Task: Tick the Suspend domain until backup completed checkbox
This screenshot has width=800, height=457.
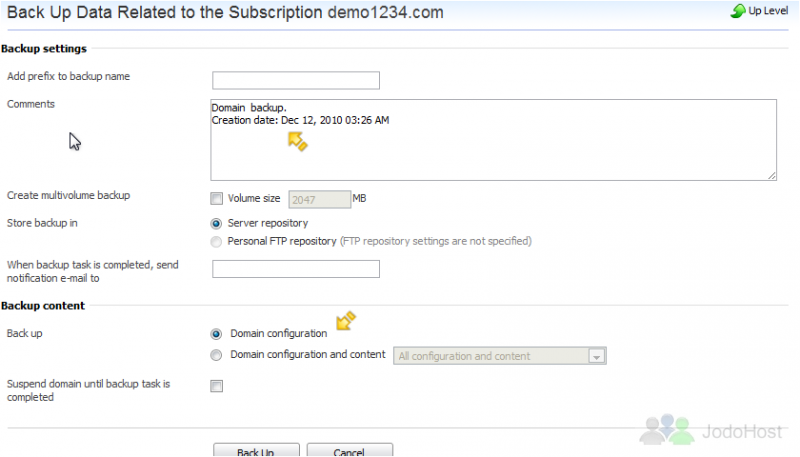Action: [217, 386]
